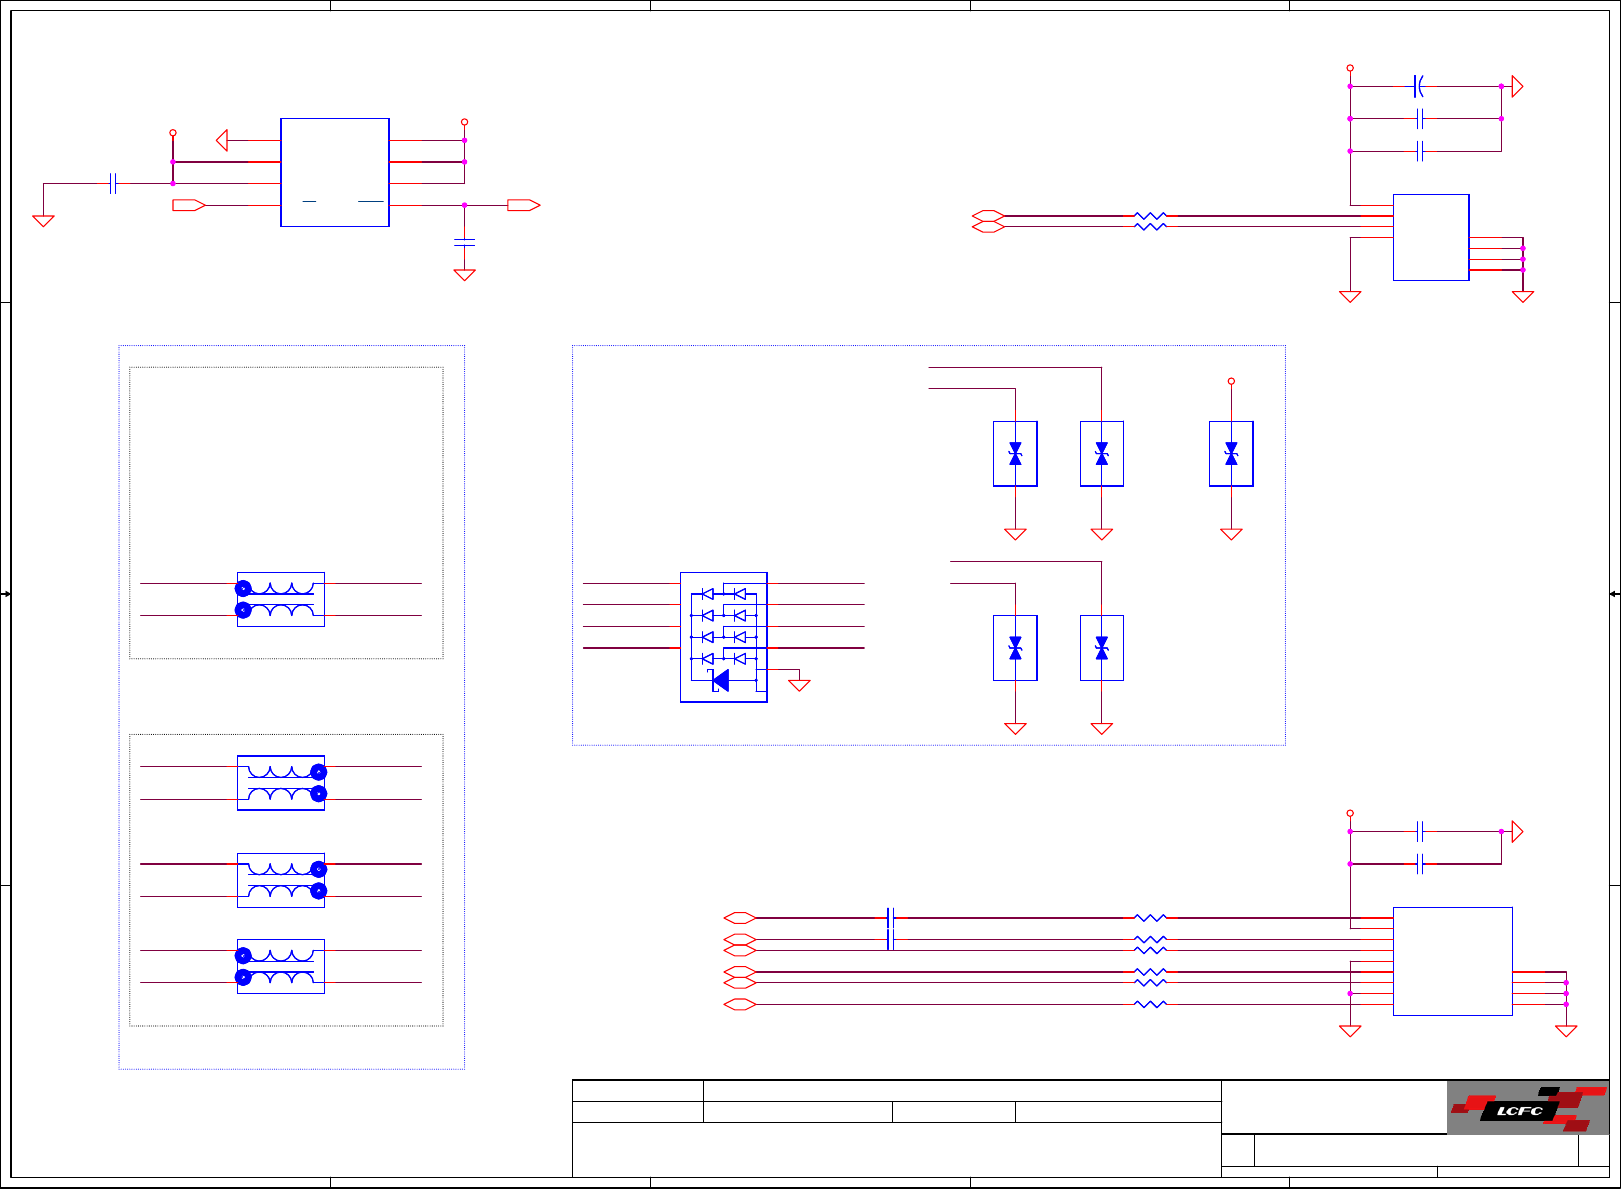Click the top-right IC rectangle body
The image size is (1621, 1189).
[1431, 237]
